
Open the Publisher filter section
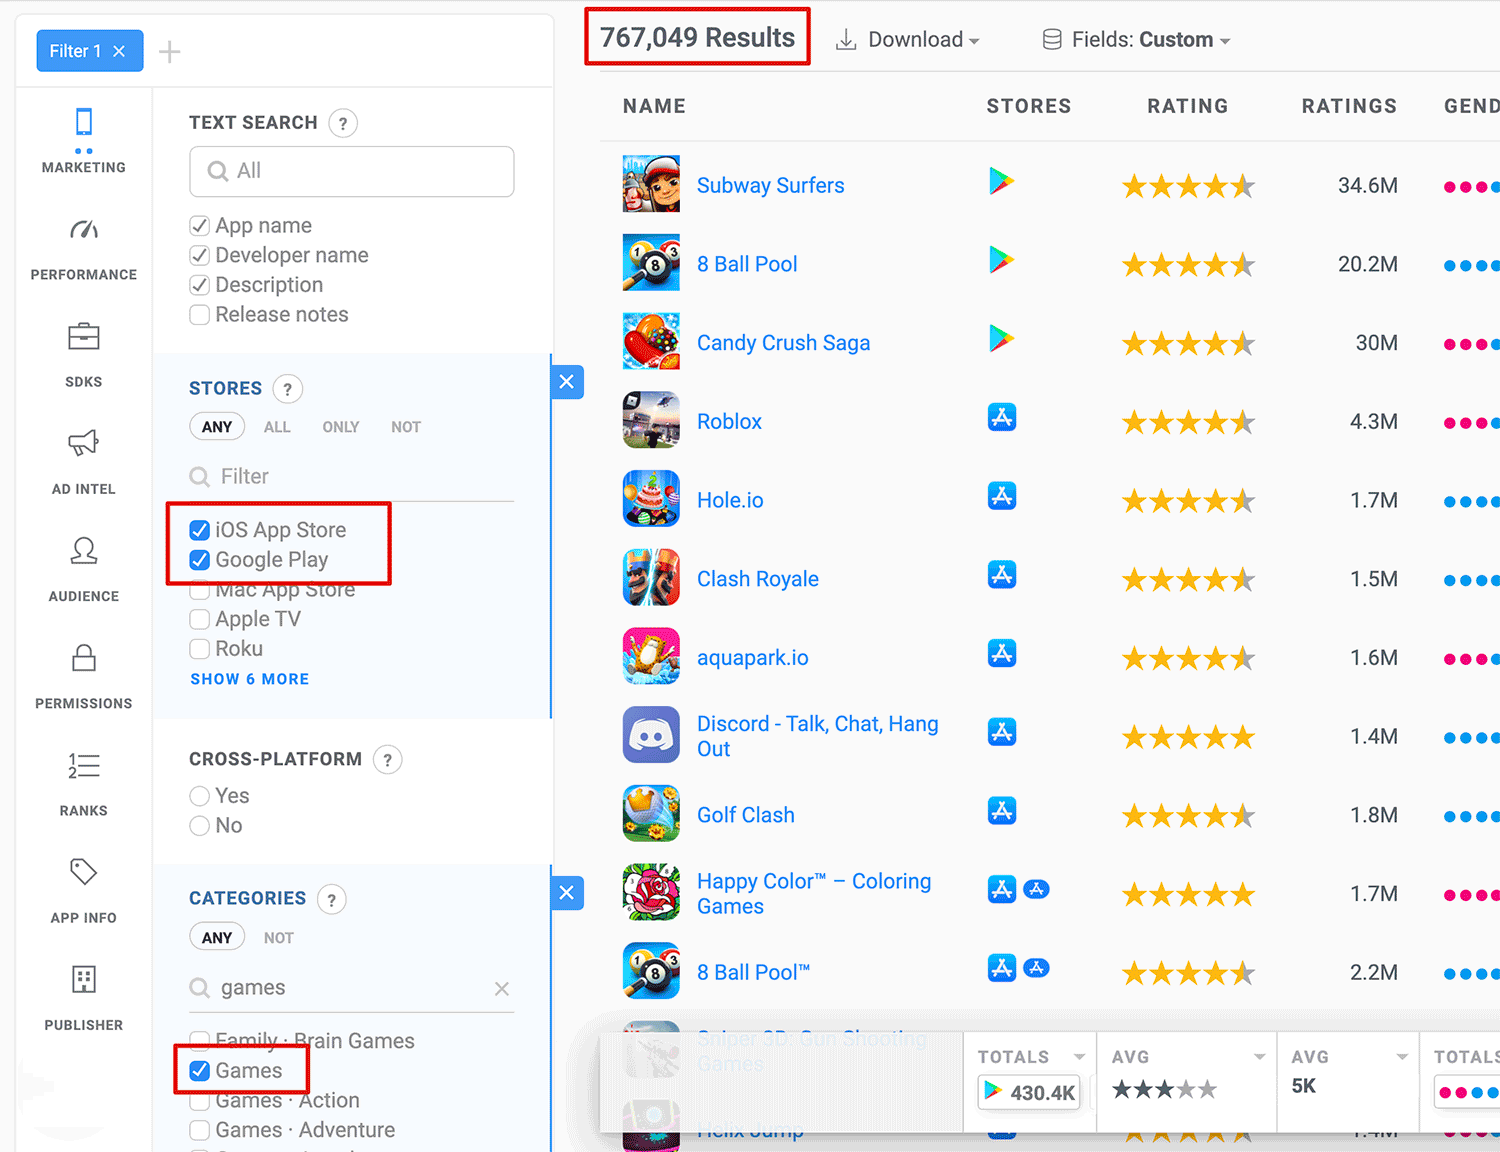tap(84, 998)
